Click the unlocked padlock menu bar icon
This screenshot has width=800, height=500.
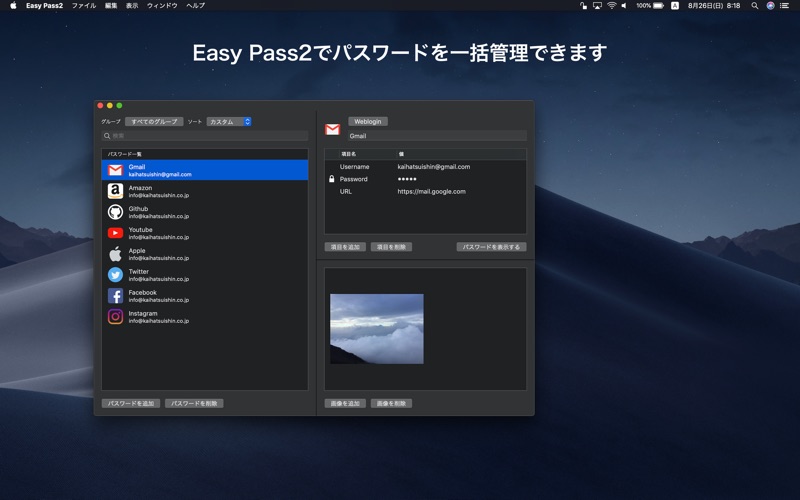583,6
